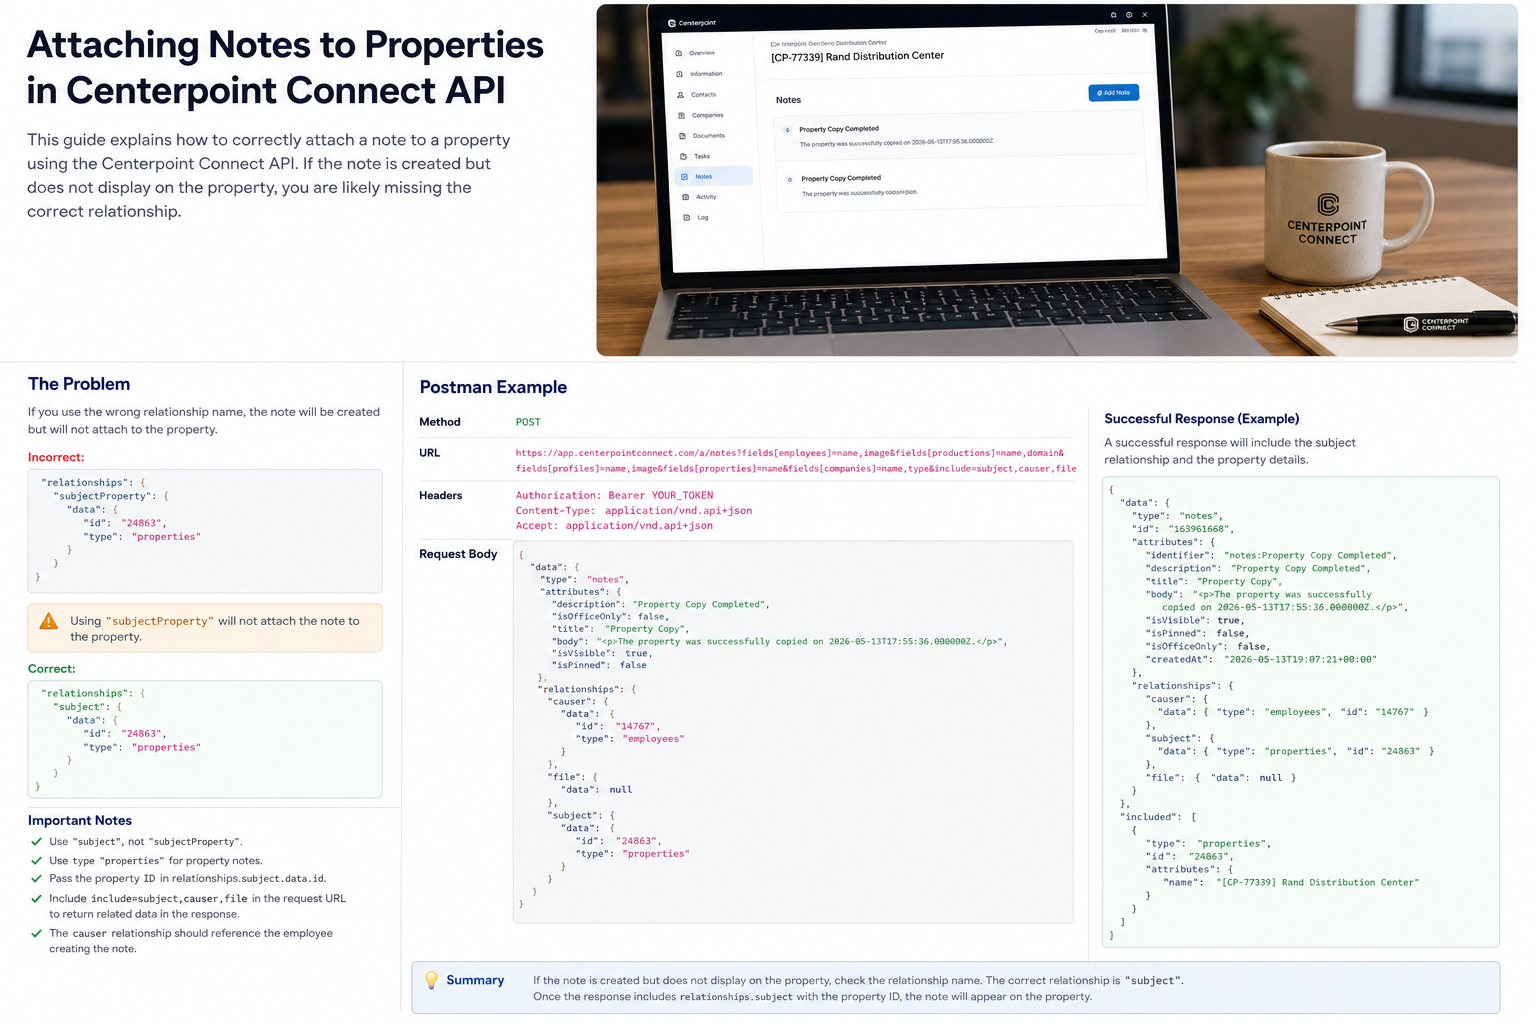Click the settings gear icon on laptop screen
The image size is (1536, 1024).
(1129, 15)
